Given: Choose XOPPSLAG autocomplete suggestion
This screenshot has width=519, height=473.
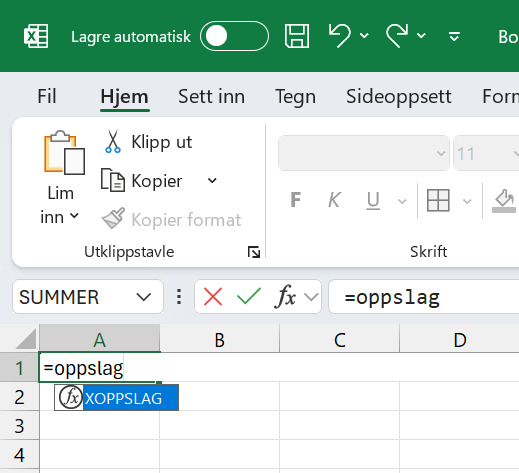Looking at the screenshot, I should tap(117, 398).
